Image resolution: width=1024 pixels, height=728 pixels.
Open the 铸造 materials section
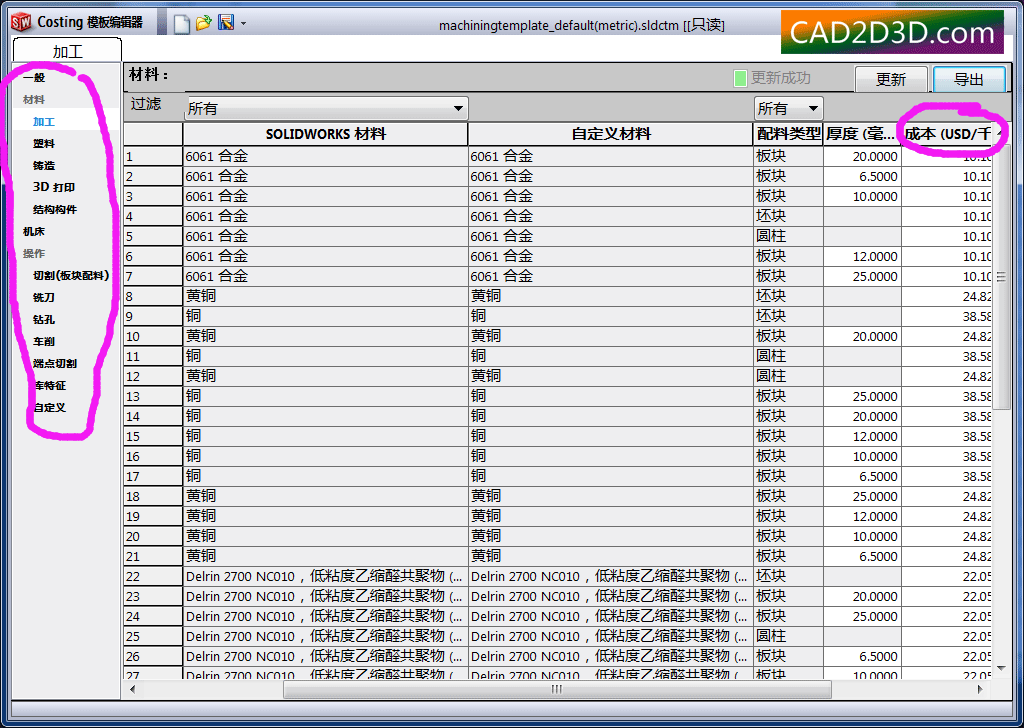[44, 166]
